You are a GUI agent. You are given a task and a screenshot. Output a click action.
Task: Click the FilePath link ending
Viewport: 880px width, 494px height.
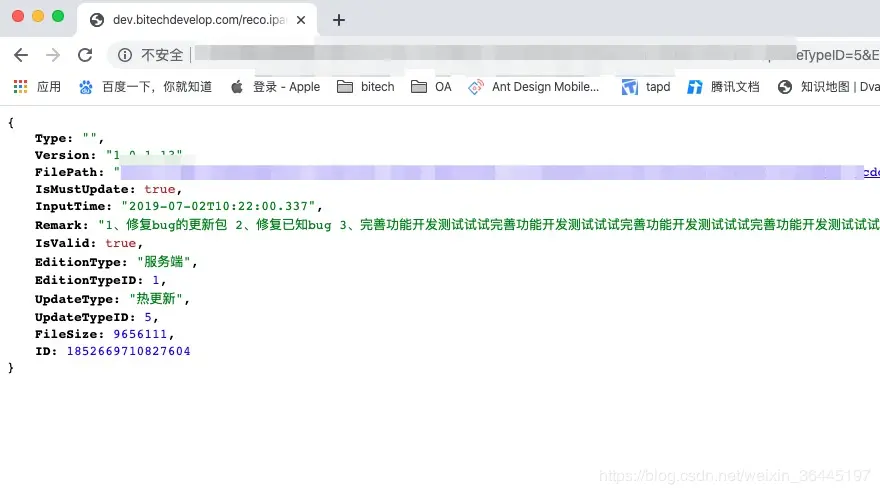(872, 172)
